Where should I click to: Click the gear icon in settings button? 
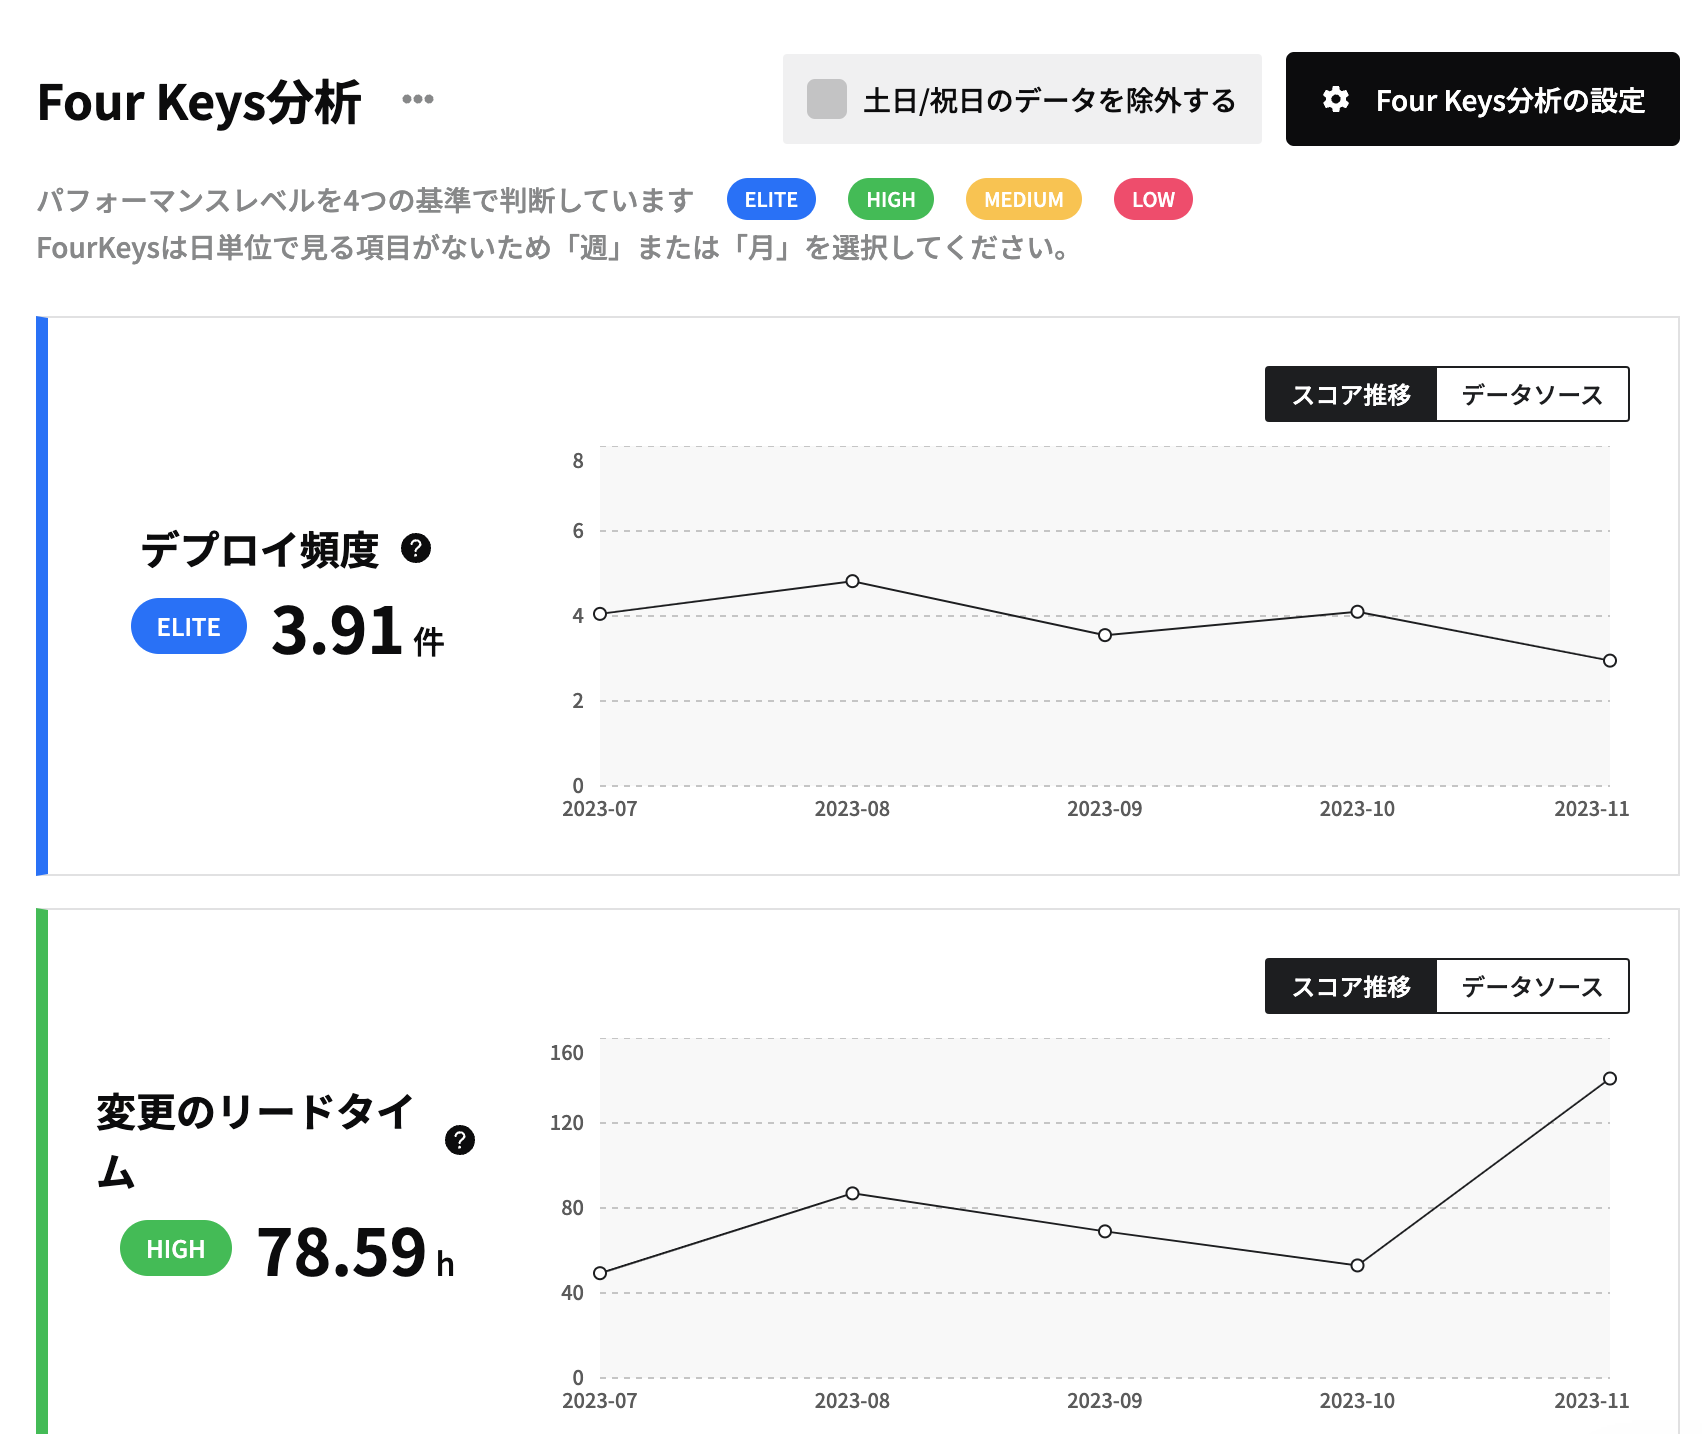click(1336, 99)
